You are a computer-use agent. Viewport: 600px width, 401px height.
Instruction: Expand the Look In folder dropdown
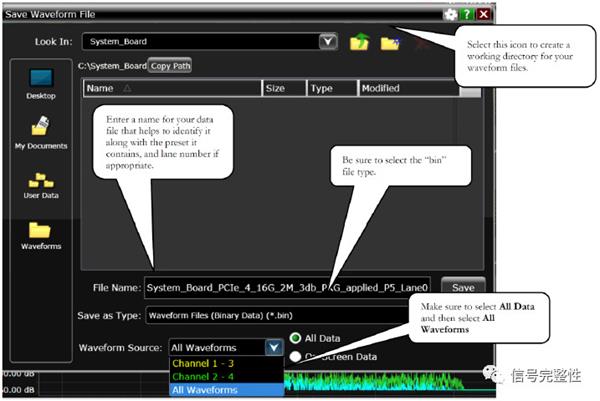tap(328, 41)
